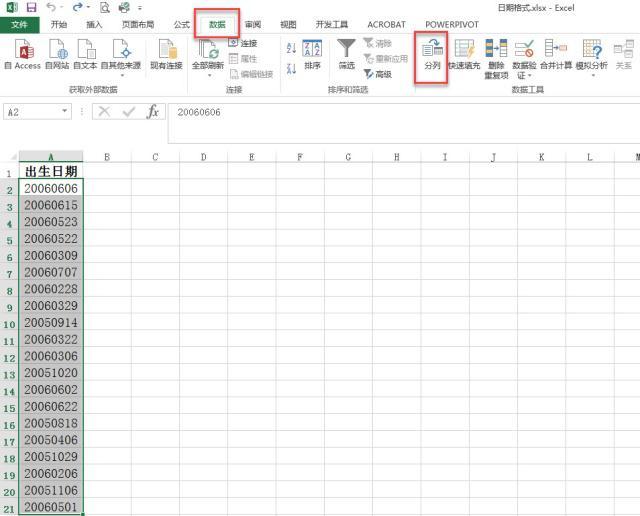Viewport: 640px width, 516px height.
Task: Open the File (文件) tab
Action: point(20,24)
